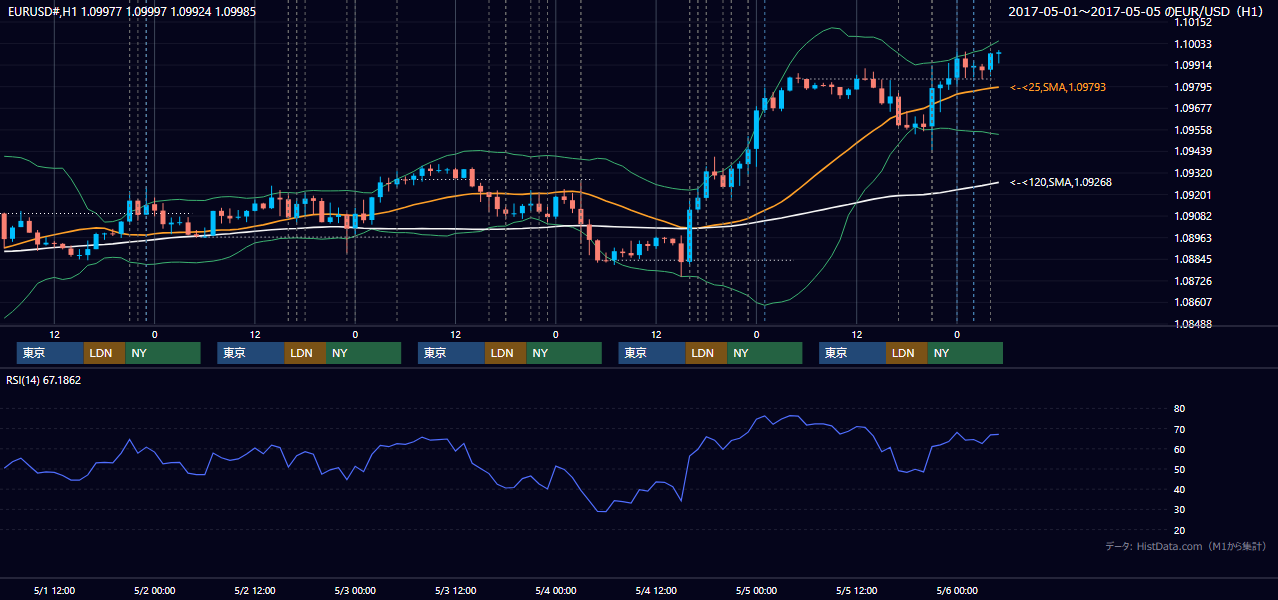Select the 5/2 00:00 time axis label

pos(154,590)
